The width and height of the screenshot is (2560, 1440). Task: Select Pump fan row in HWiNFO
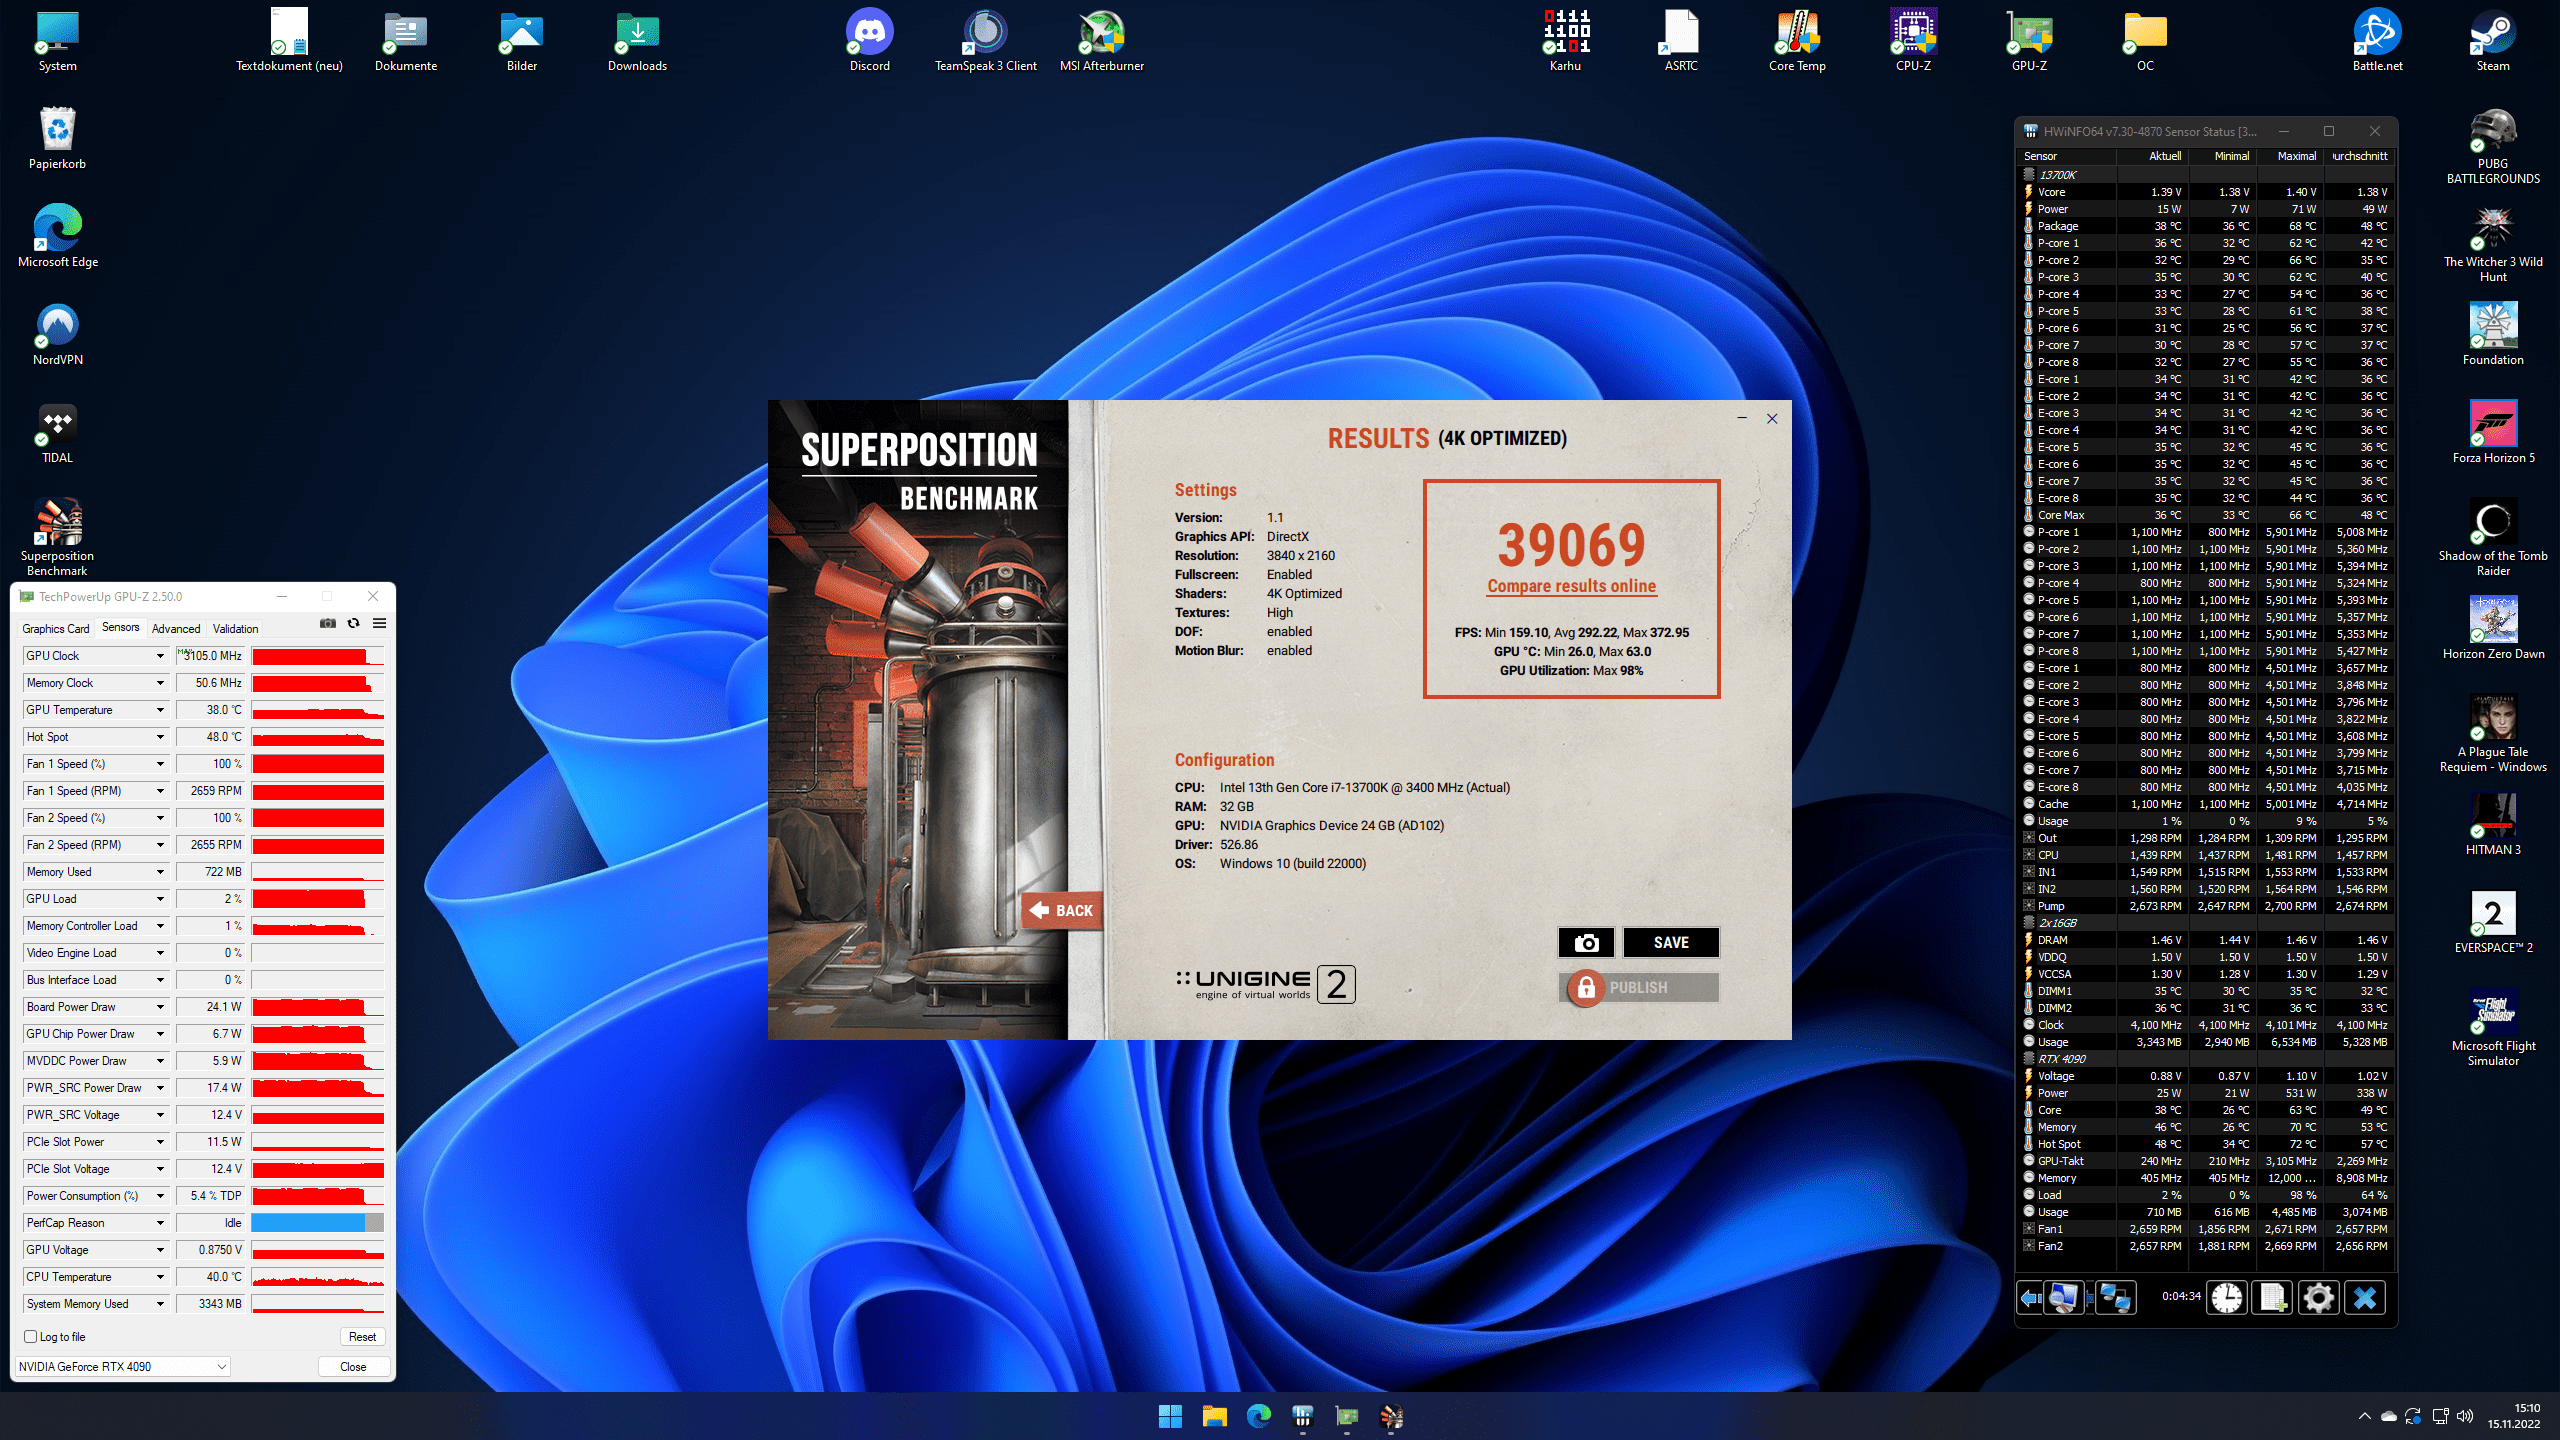point(2205,906)
